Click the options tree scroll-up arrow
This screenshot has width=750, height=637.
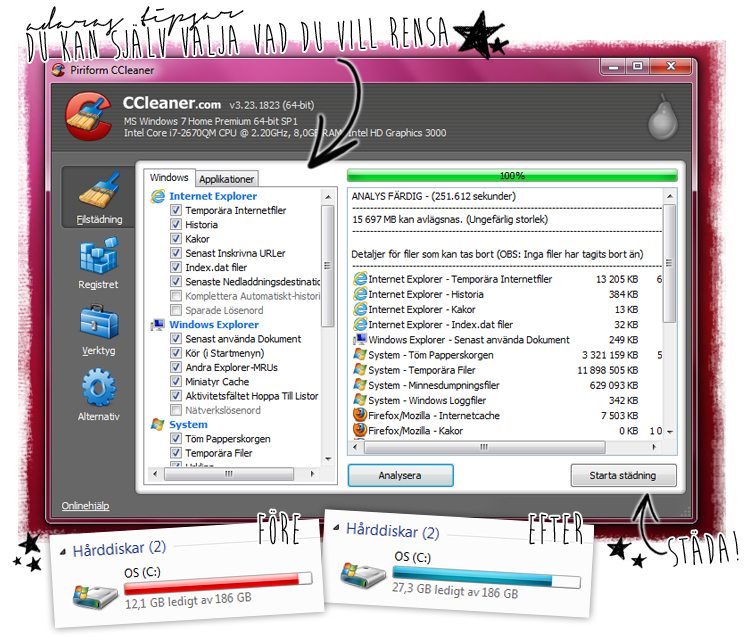(328, 197)
